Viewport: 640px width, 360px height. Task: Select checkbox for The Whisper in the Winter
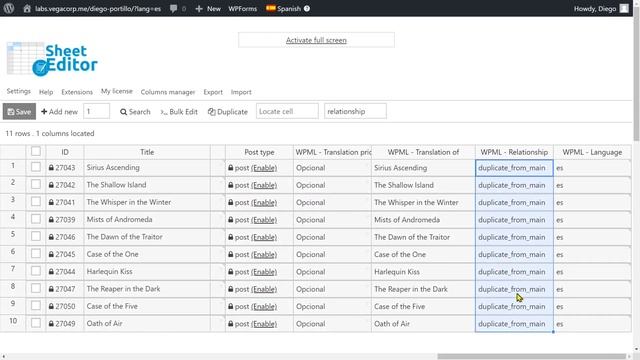tap(36, 202)
